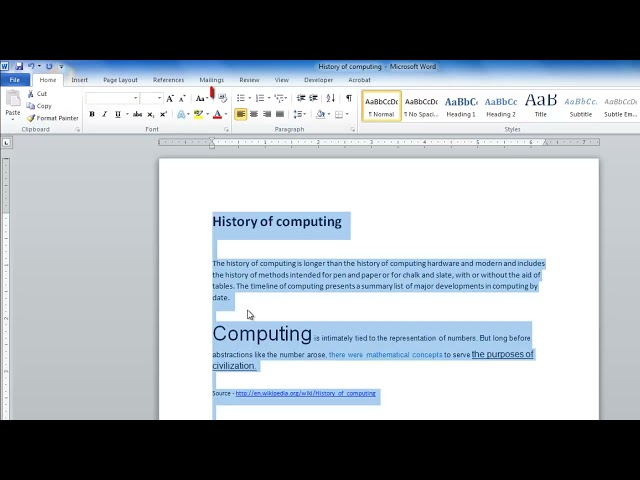Open the Change Case menu
640x480 pixels.
pos(201,98)
